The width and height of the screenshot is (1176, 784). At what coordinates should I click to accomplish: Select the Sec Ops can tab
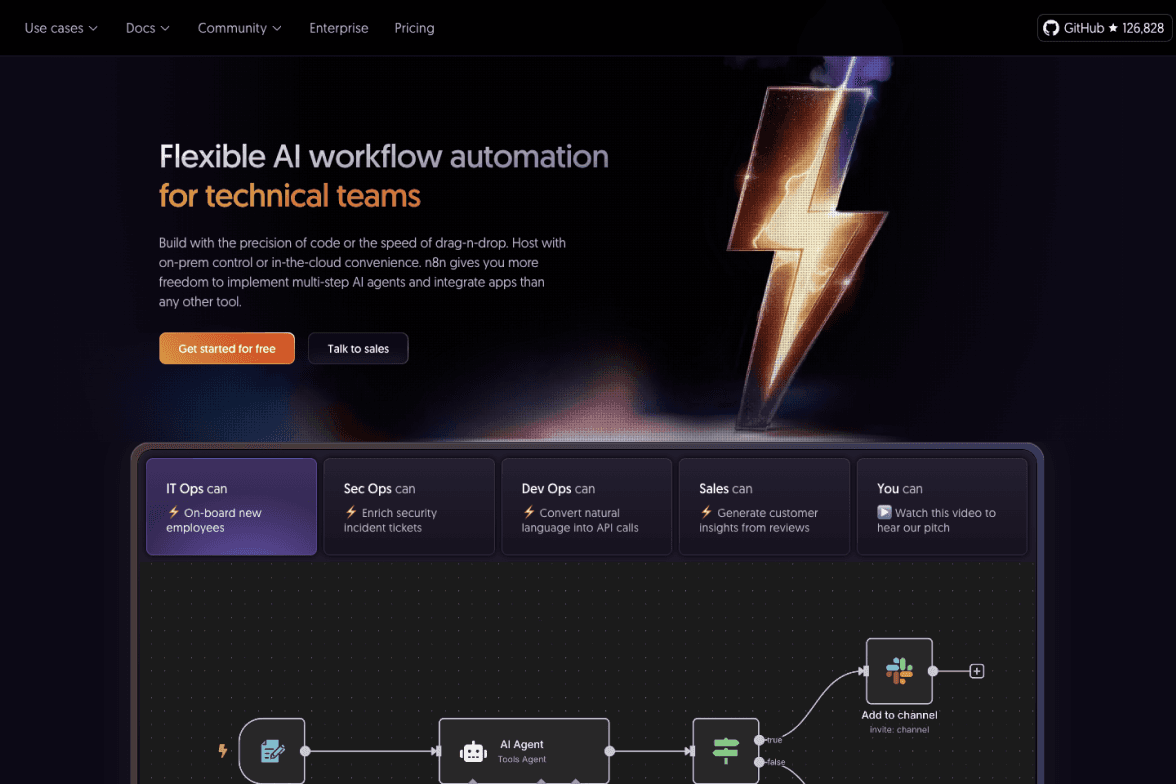click(409, 506)
